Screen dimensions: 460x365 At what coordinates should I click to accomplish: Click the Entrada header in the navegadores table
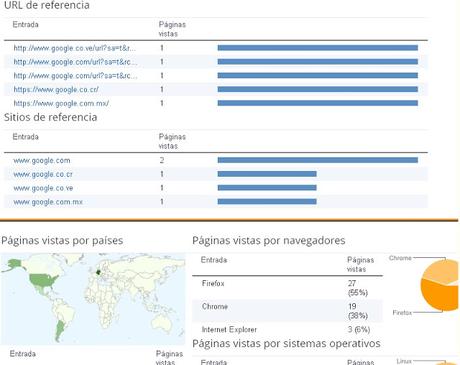point(214,260)
